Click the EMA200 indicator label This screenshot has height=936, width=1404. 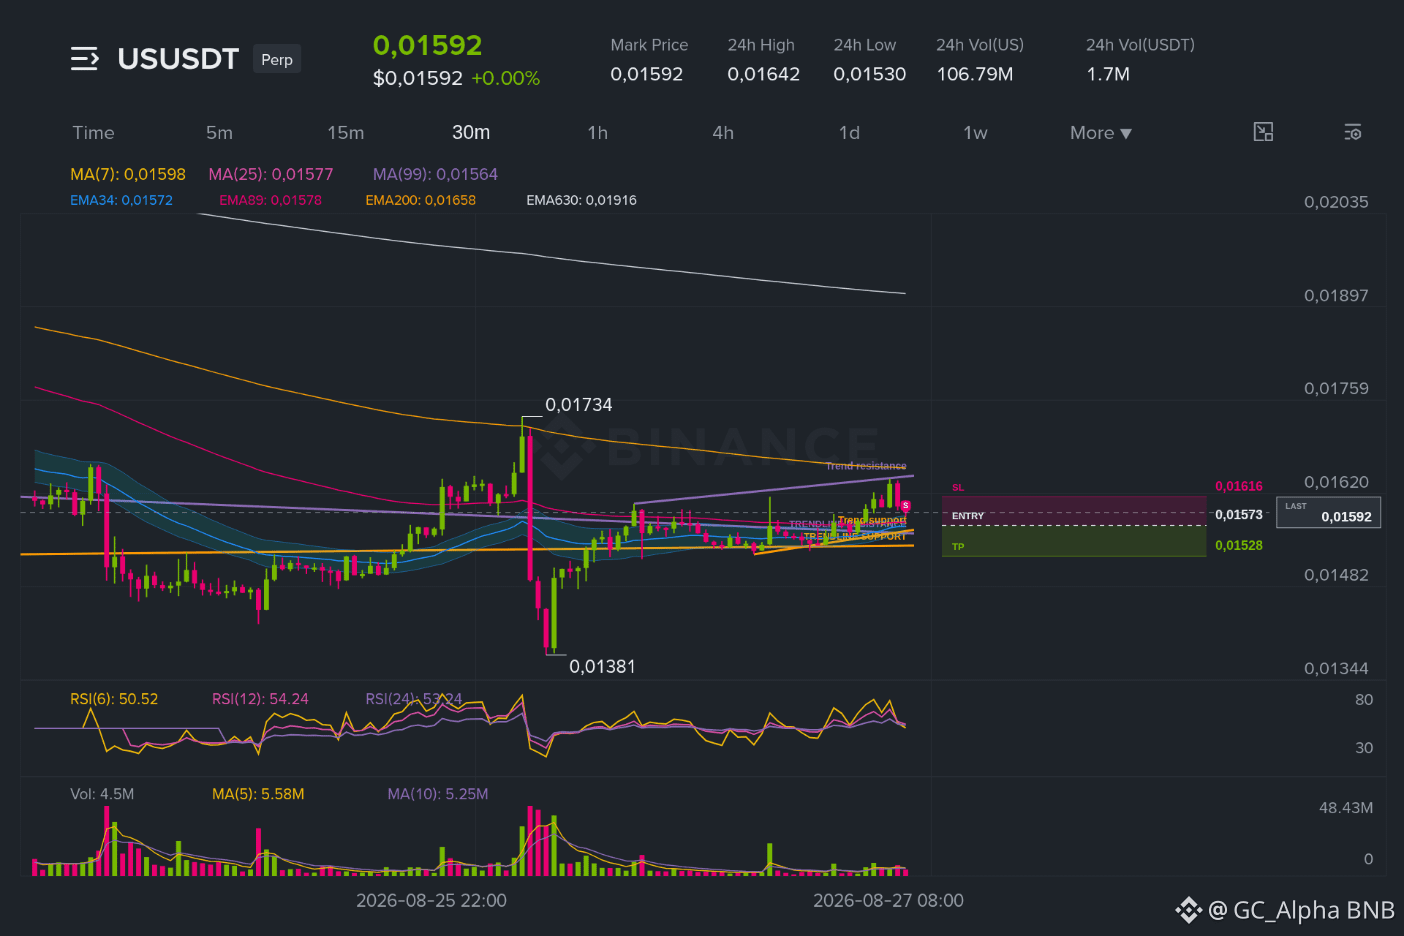click(420, 200)
